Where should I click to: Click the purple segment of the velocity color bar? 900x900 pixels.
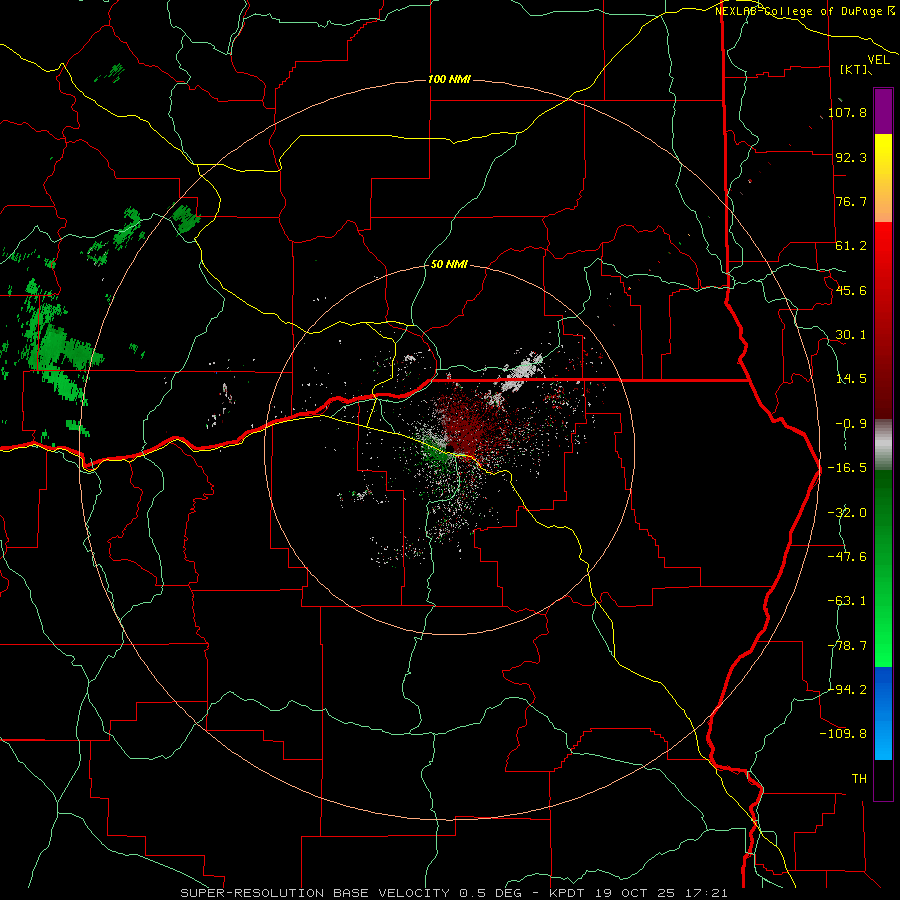pyautogui.click(x=883, y=111)
